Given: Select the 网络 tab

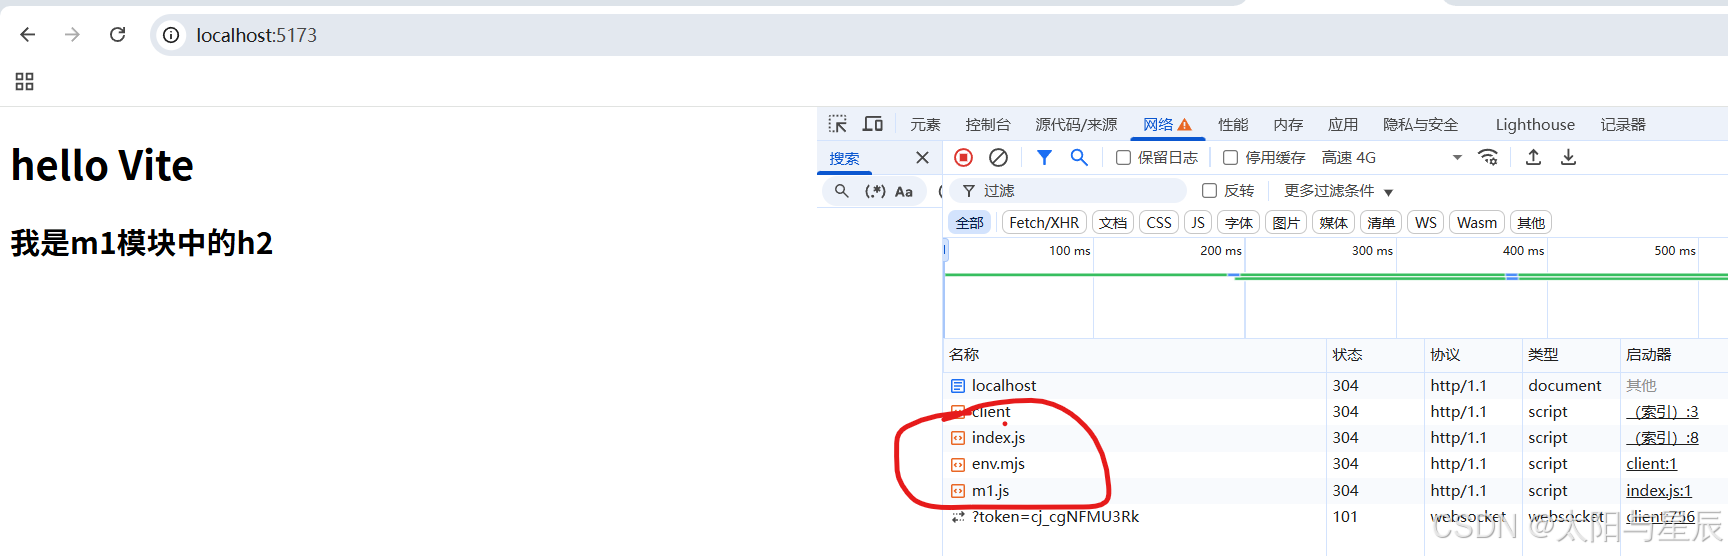Looking at the screenshot, I should (x=1167, y=125).
